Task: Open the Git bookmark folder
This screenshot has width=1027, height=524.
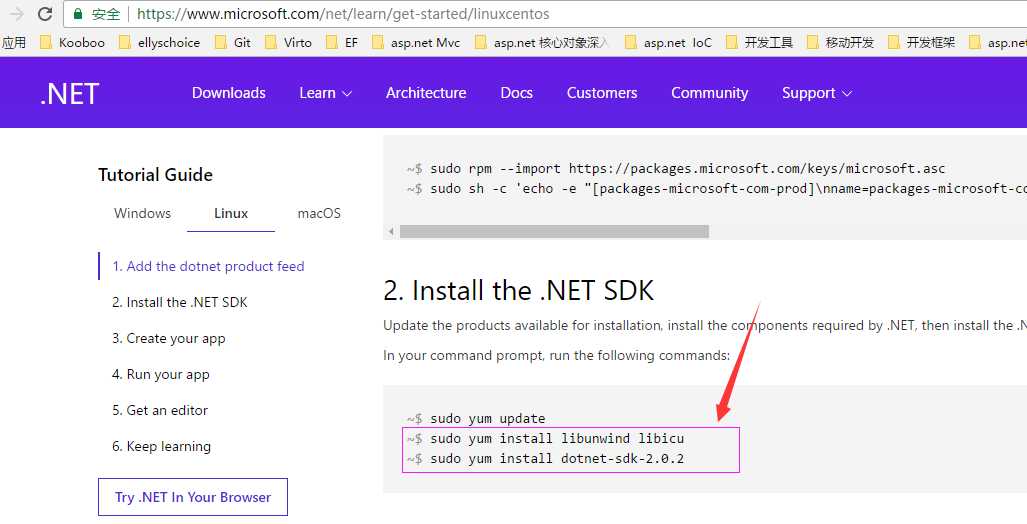Action: tap(233, 43)
